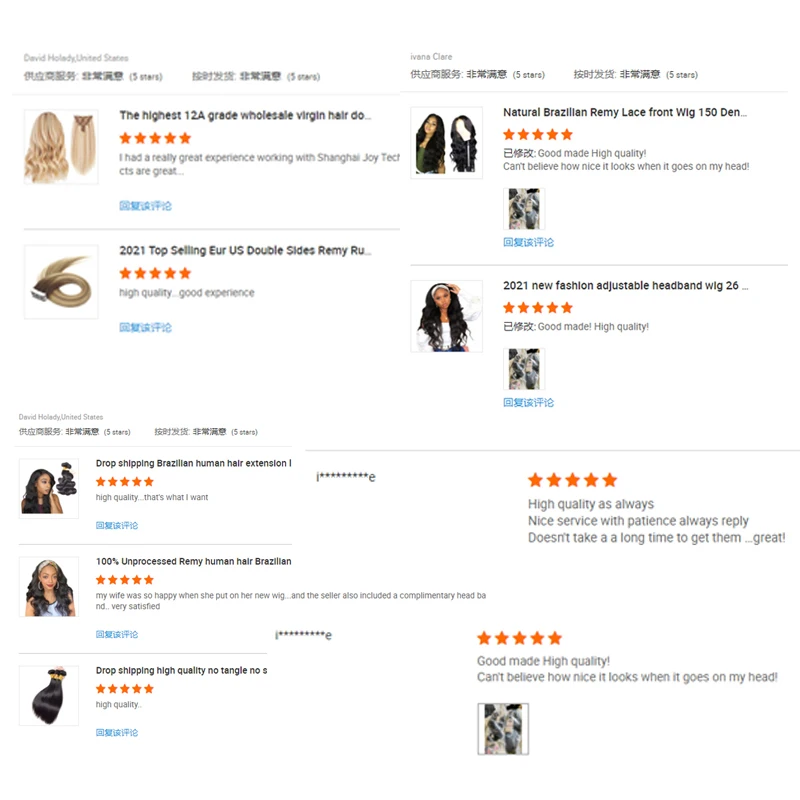
Task: Open the headband wig product thumbnail
Action: pyautogui.click(x=446, y=316)
